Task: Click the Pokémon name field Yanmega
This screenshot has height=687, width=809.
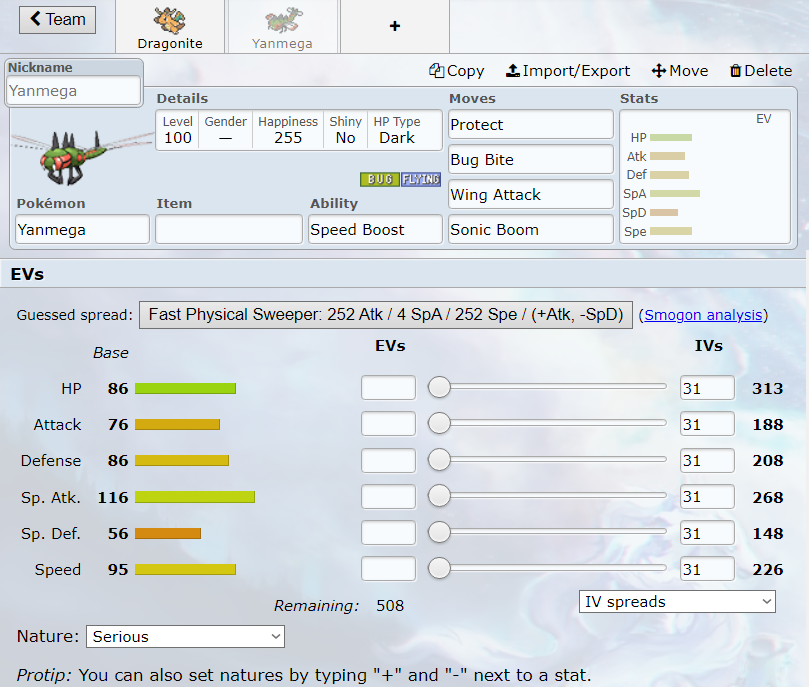Action: (x=83, y=230)
